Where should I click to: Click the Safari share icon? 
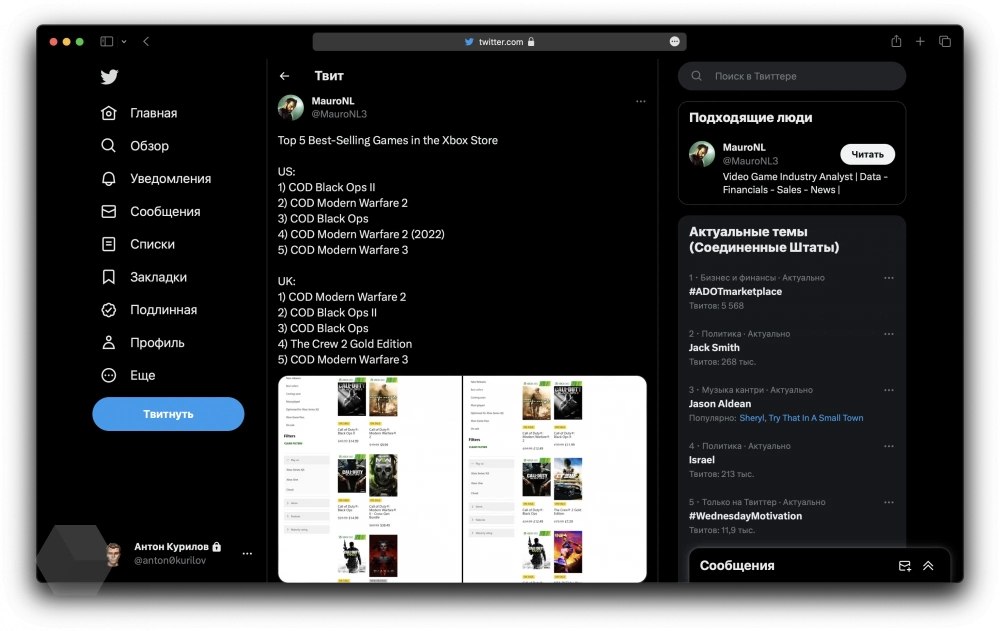coord(896,41)
